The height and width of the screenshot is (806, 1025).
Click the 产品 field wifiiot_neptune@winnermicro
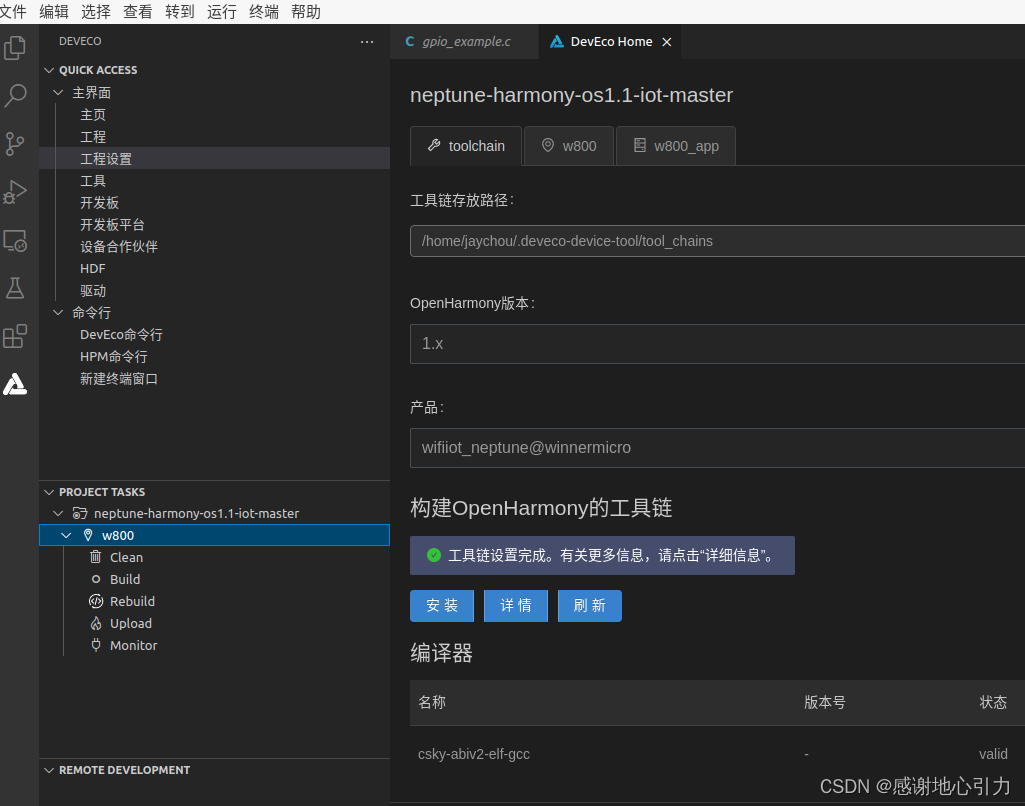[x=717, y=448]
